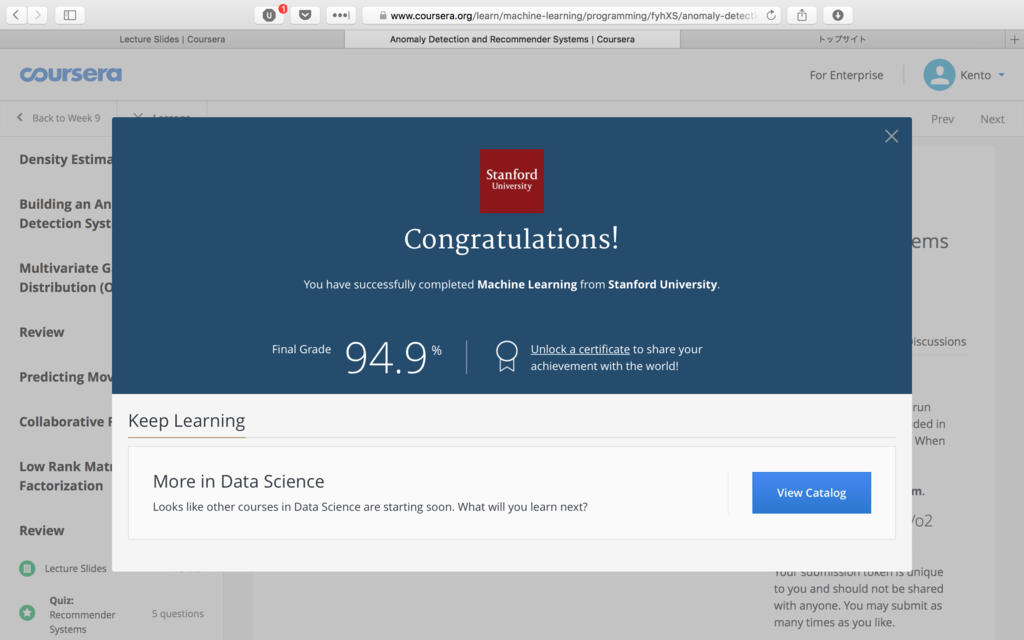Reload the page in the address bar

coord(771,15)
